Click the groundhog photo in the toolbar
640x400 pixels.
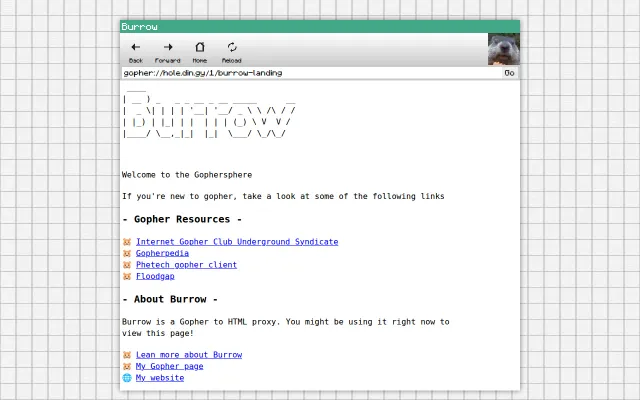[504, 49]
